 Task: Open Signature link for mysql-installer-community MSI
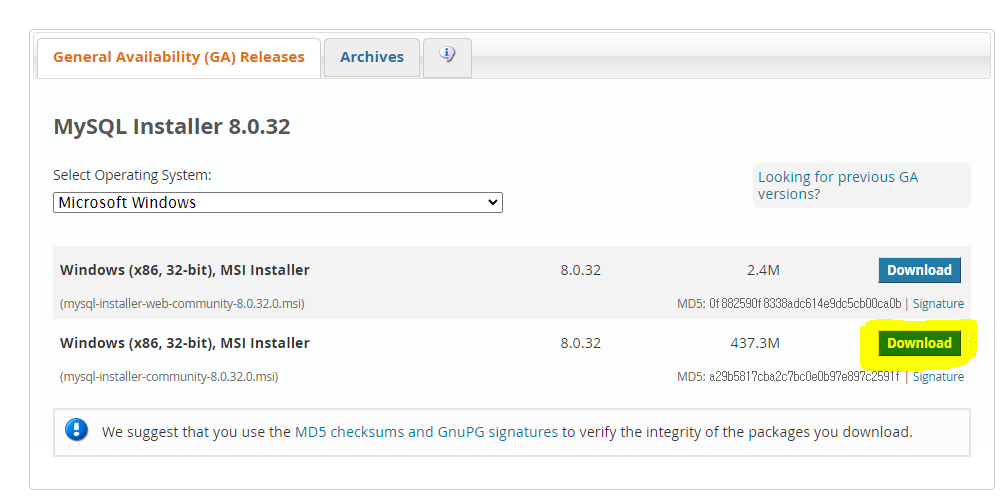click(x=938, y=377)
